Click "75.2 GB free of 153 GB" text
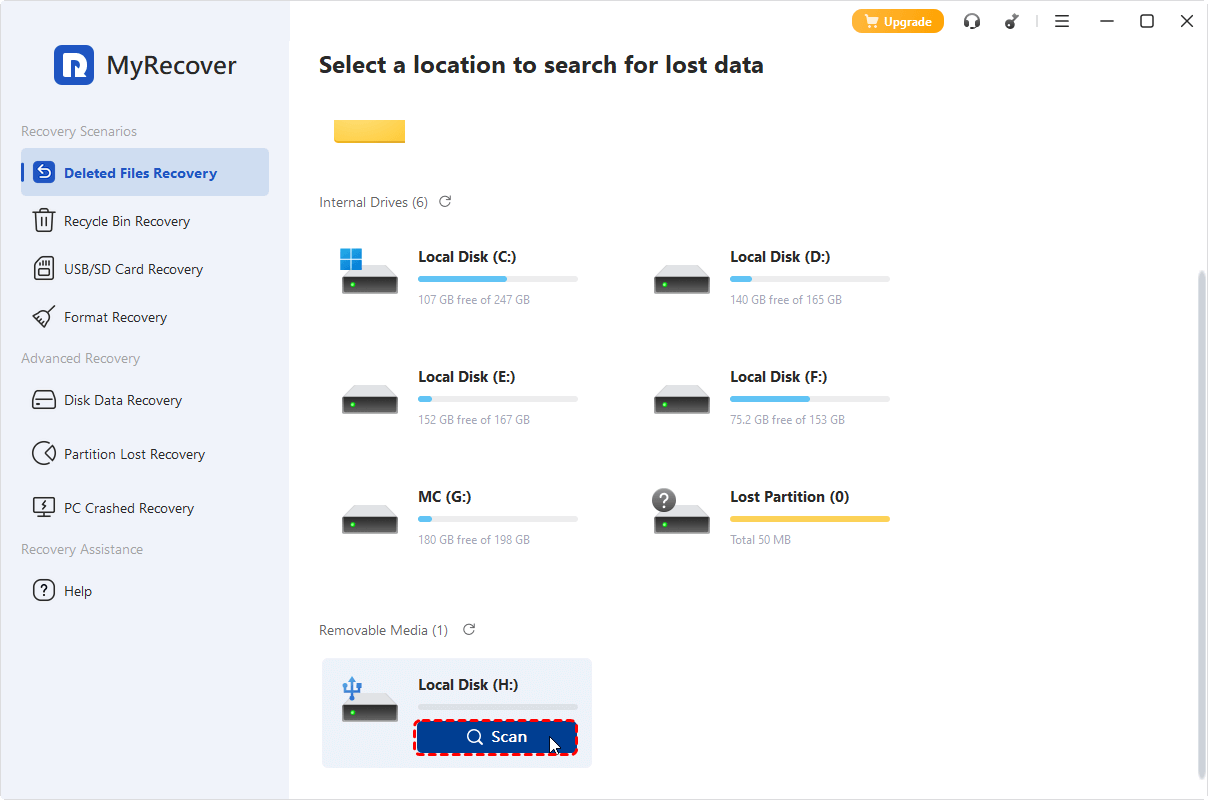1208x800 pixels. (x=788, y=420)
